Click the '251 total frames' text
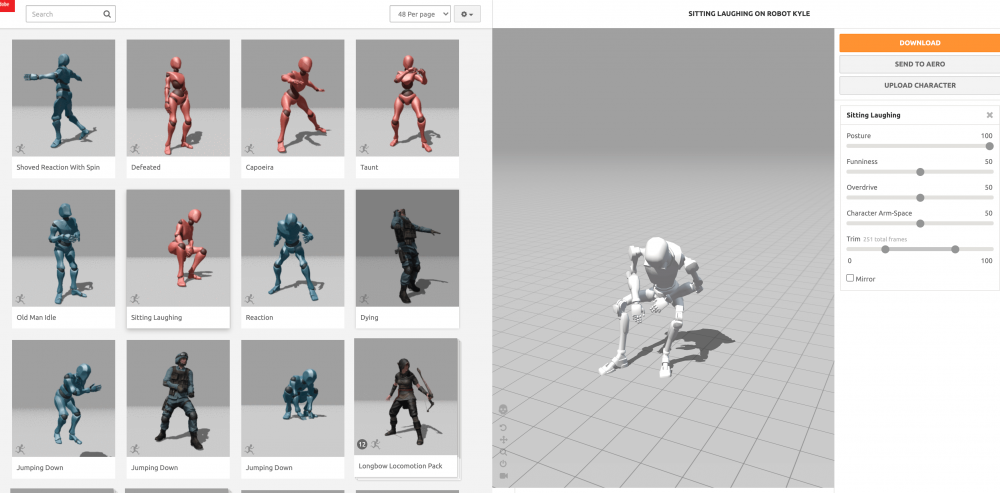The image size is (1000, 493). [885, 239]
